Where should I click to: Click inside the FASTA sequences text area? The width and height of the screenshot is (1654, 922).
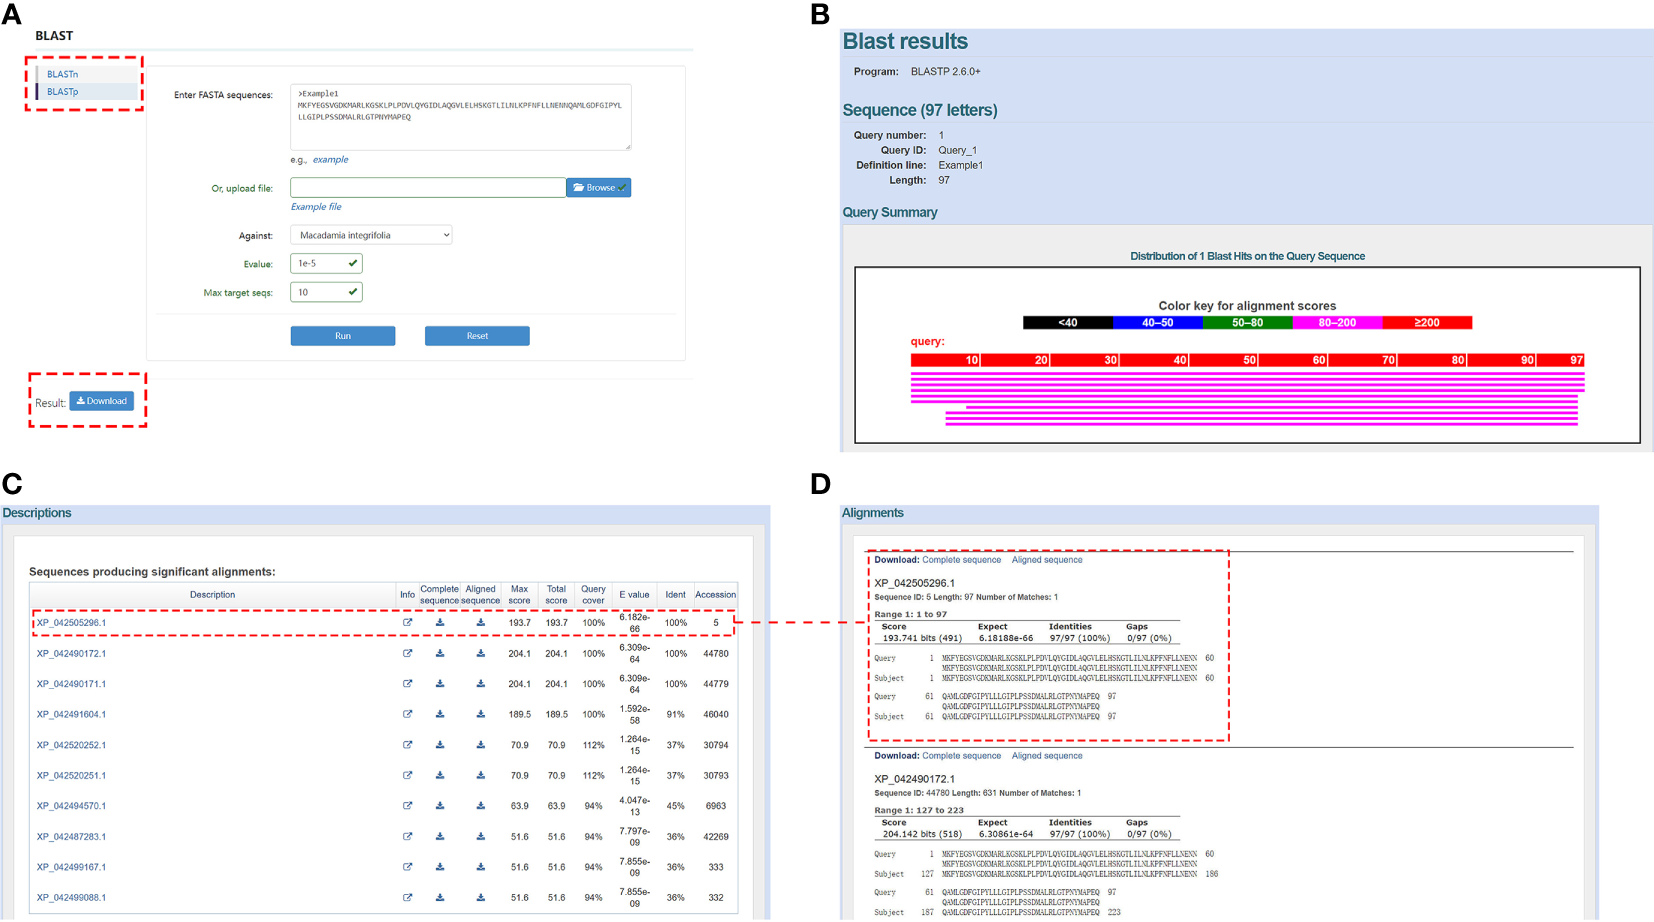click(460, 117)
